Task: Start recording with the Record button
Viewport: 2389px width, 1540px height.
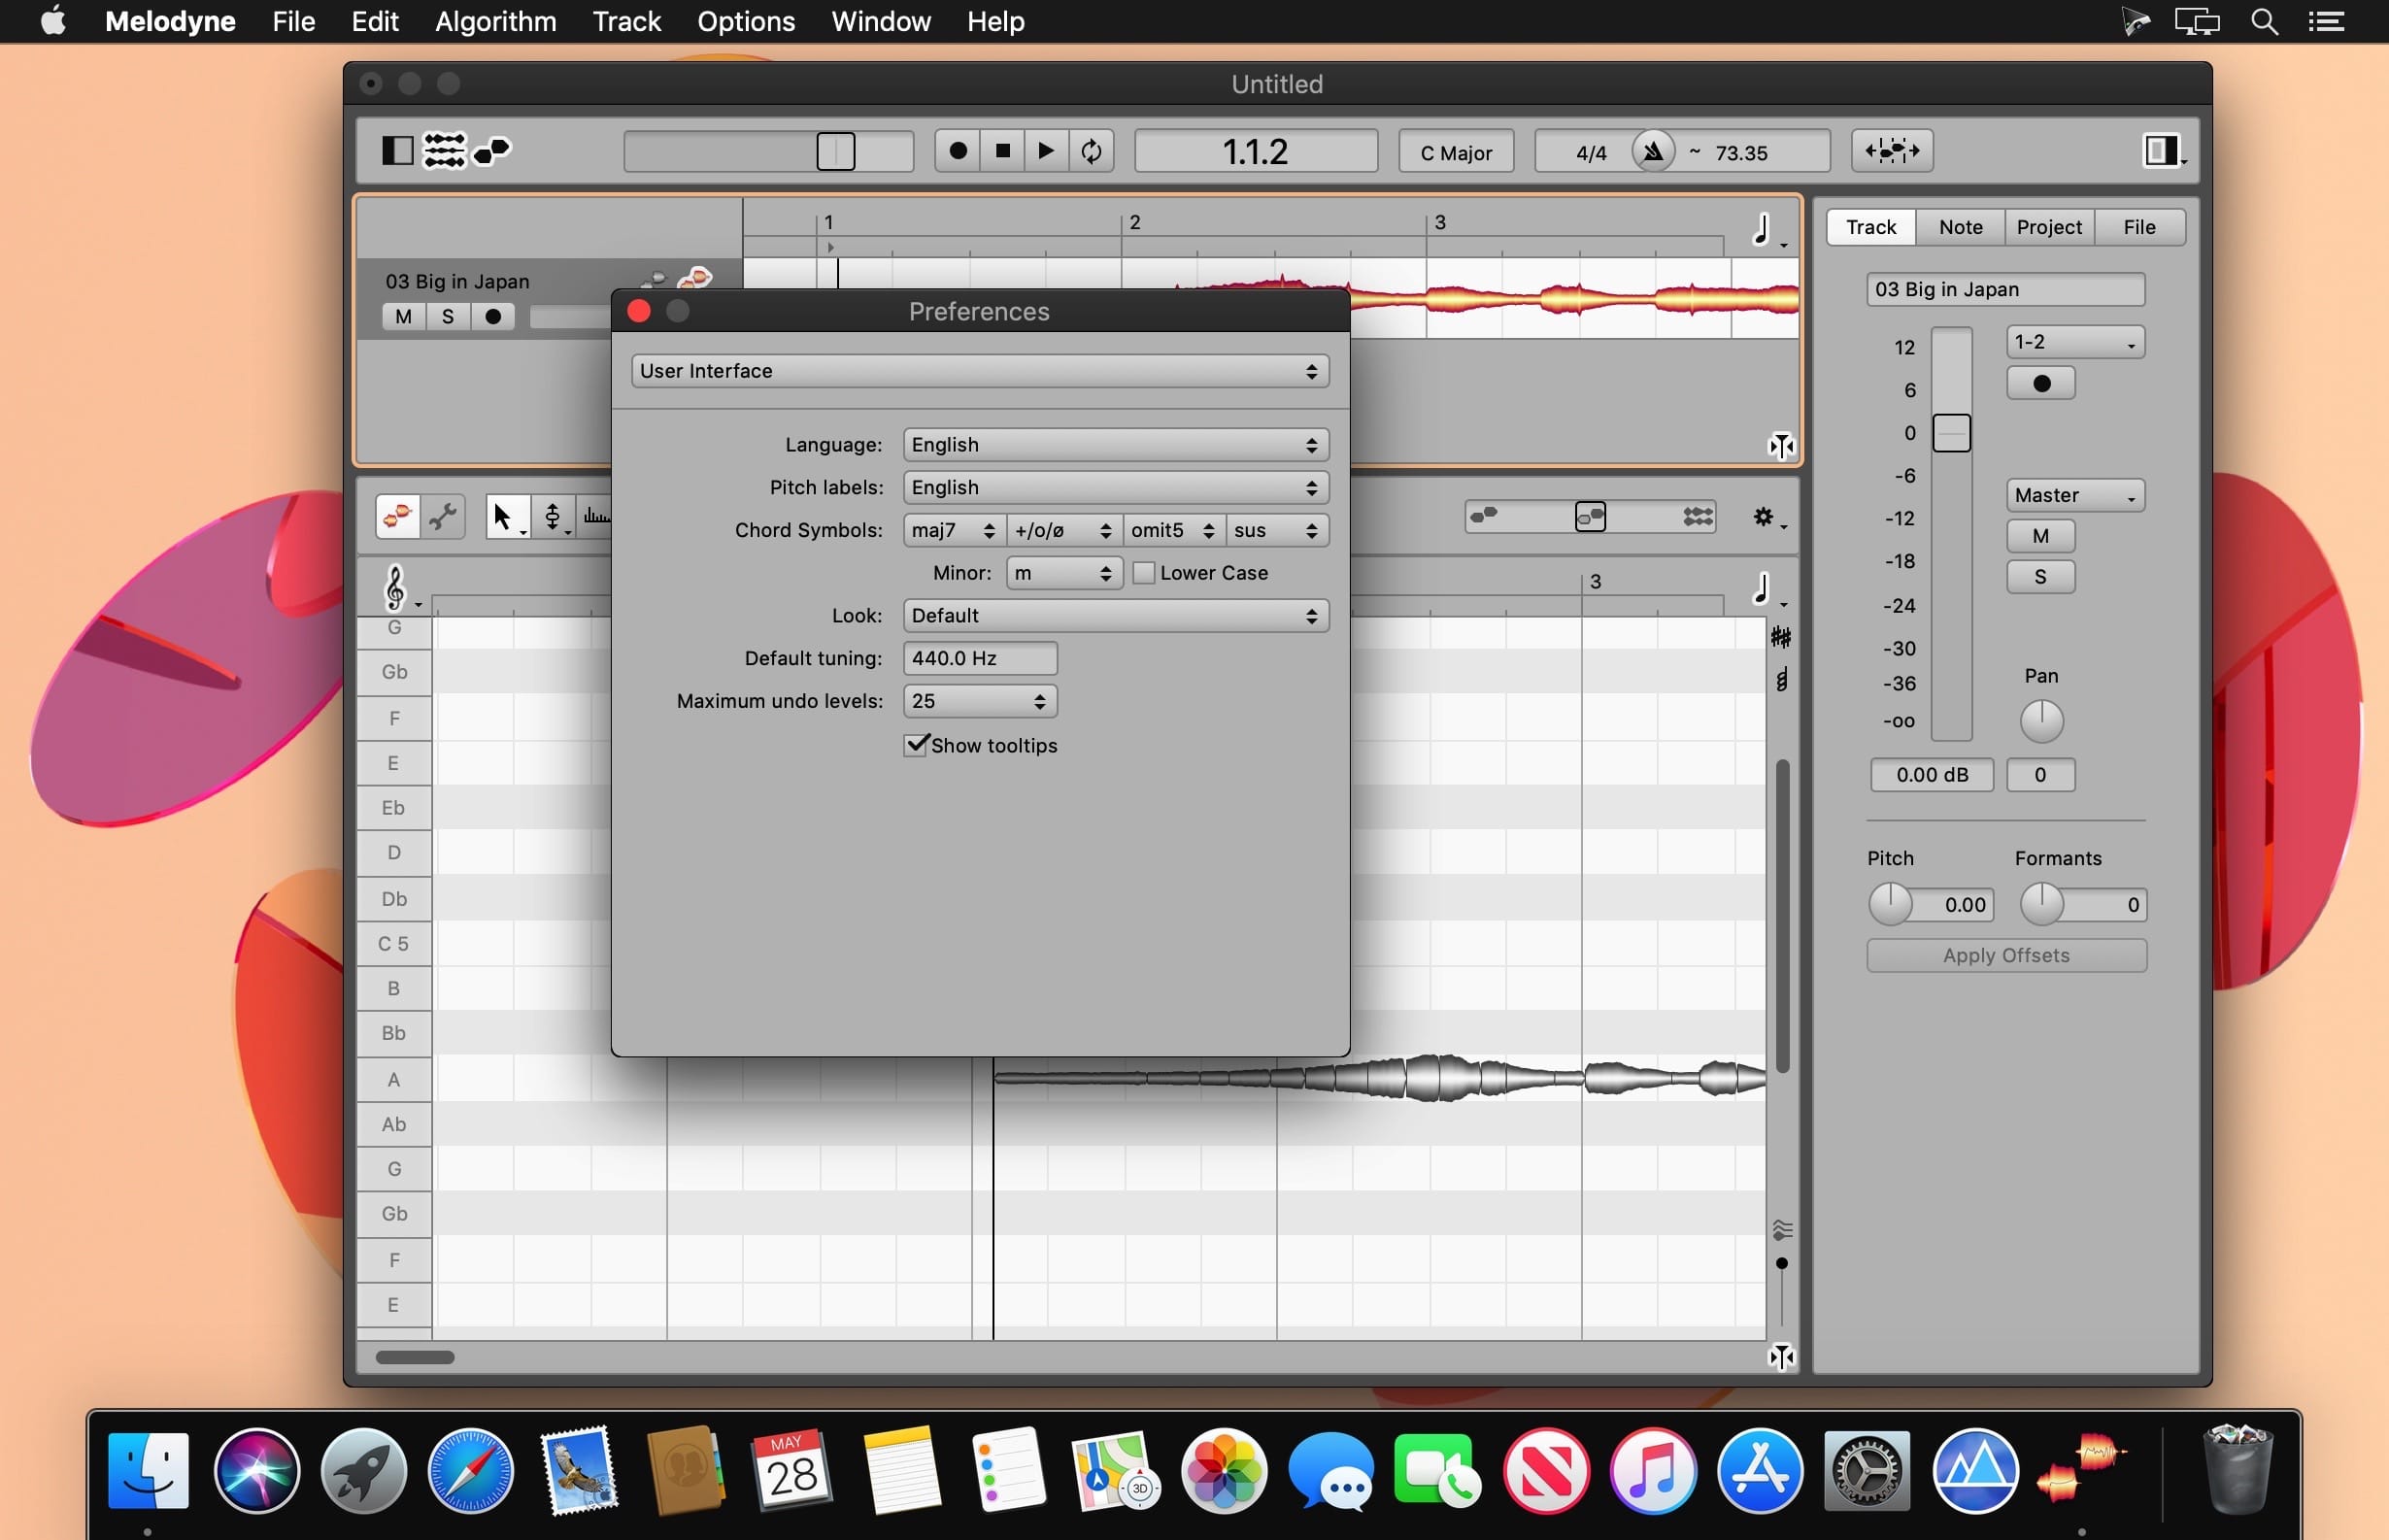Action: pos(957,151)
